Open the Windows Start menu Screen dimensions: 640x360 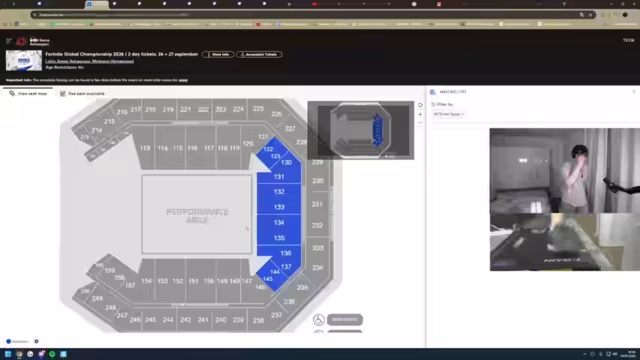(x=8, y=354)
